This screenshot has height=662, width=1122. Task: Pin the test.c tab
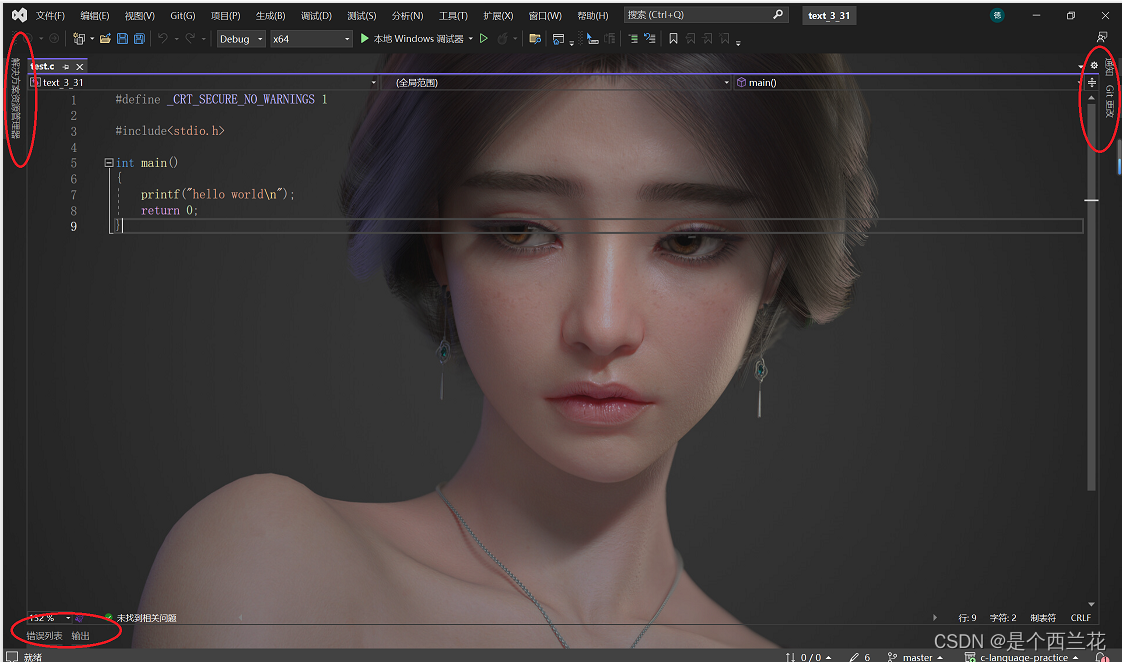coord(66,67)
